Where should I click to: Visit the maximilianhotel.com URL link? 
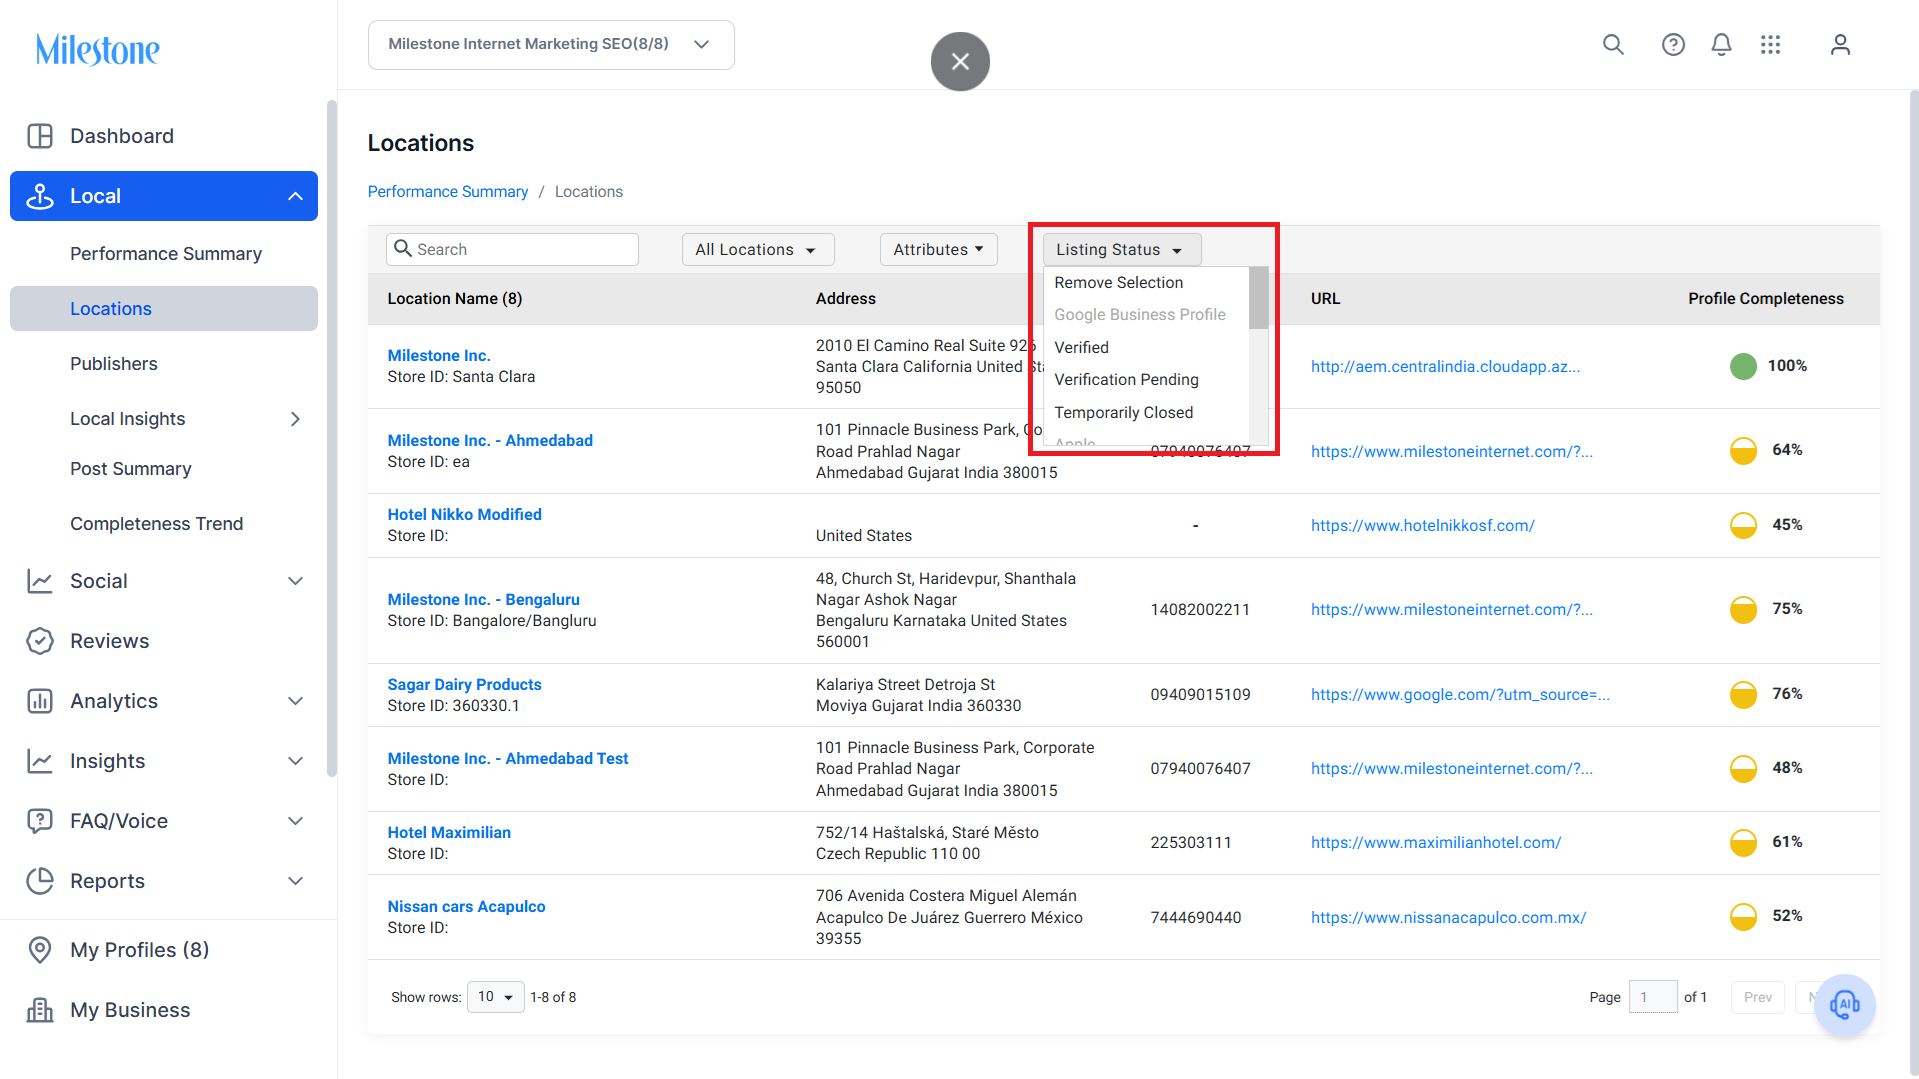[x=1436, y=842]
